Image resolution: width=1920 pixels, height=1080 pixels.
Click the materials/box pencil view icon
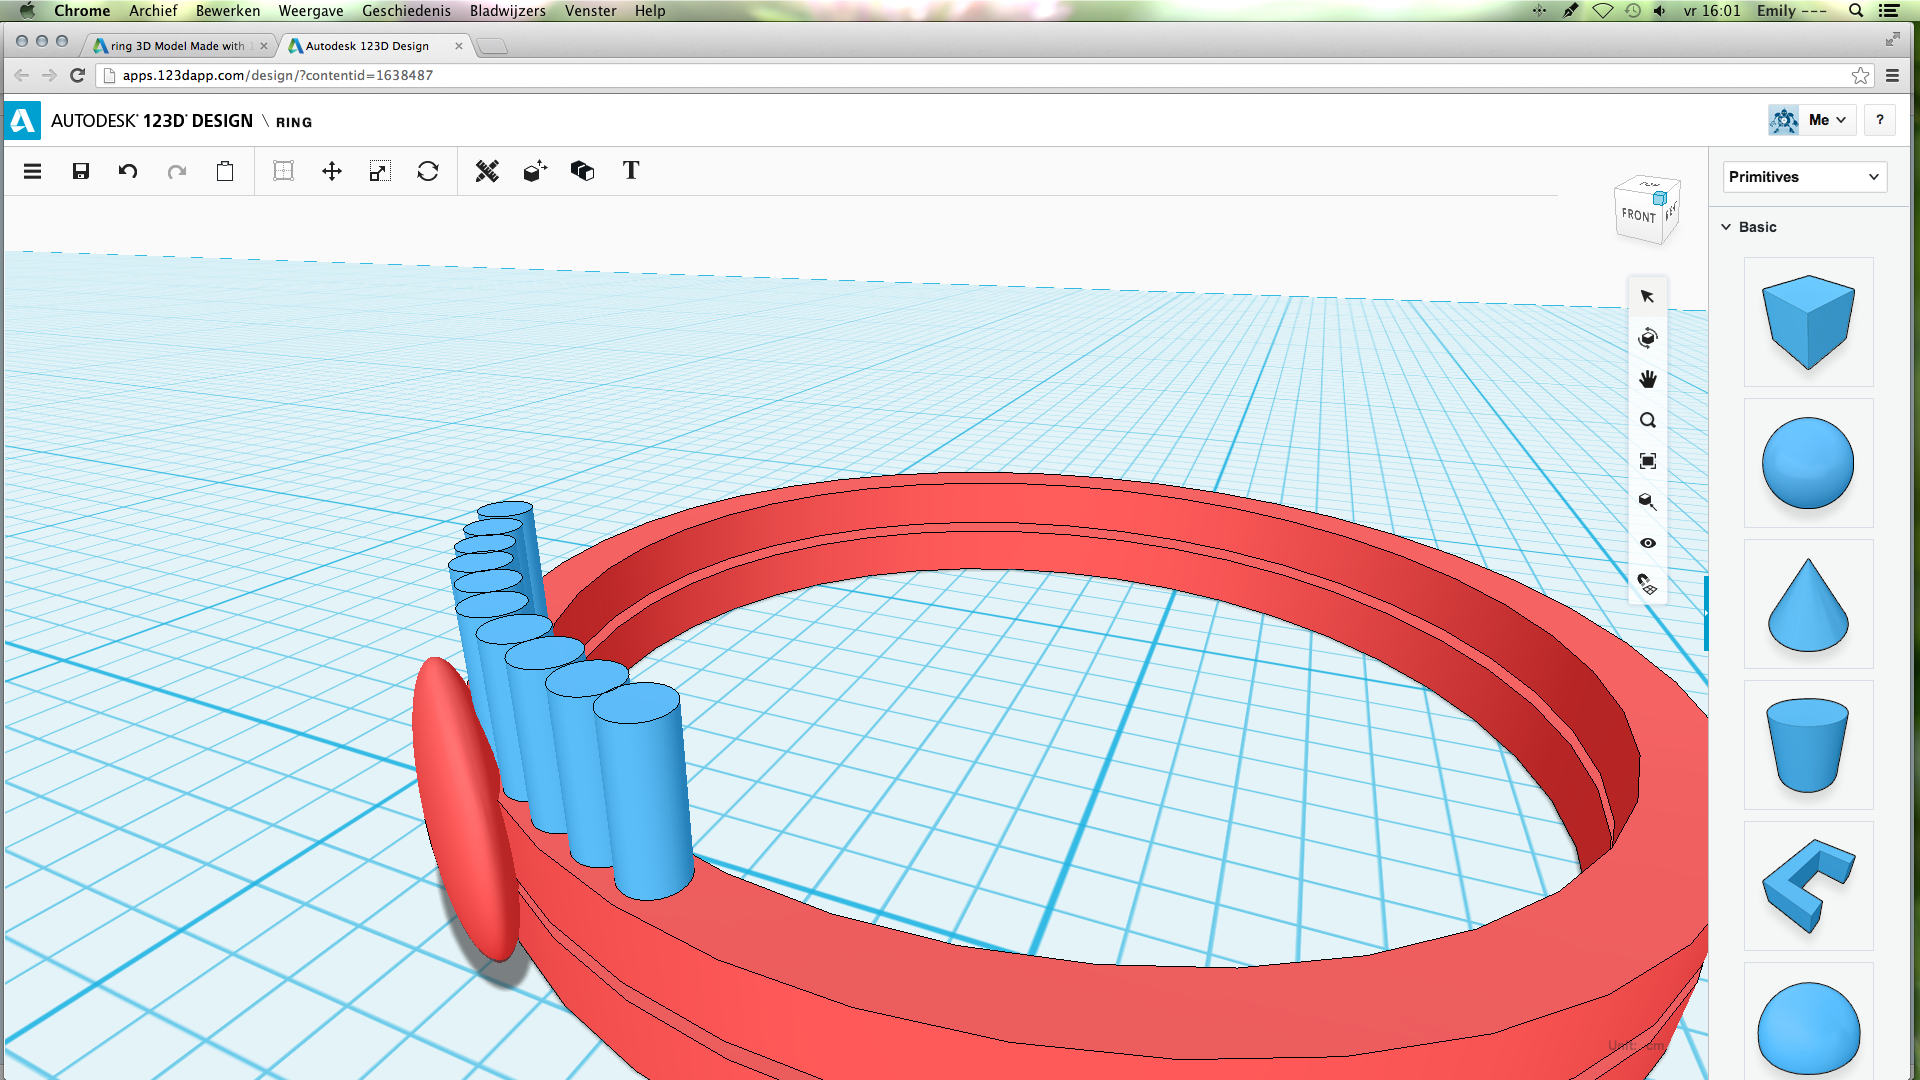1648,502
